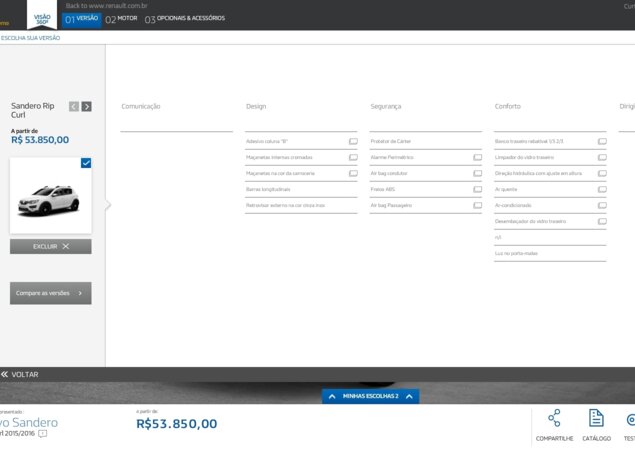Open info bubble for Adesivo coluna B
This screenshot has height=450, width=635.
(x=353, y=141)
